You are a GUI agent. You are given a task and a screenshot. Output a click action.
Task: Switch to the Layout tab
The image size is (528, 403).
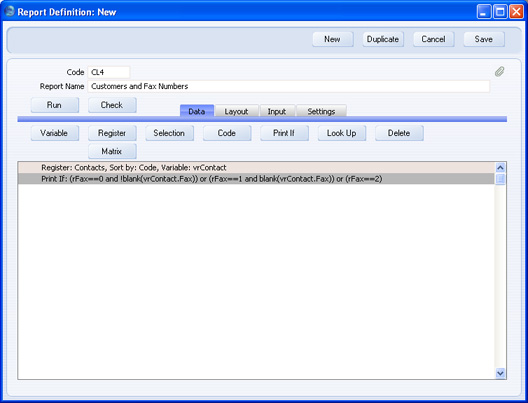click(x=236, y=111)
